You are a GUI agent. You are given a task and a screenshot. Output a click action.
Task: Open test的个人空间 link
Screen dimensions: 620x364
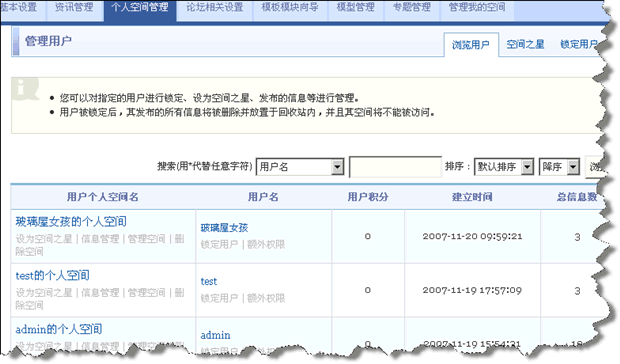click(x=52, y=275)
